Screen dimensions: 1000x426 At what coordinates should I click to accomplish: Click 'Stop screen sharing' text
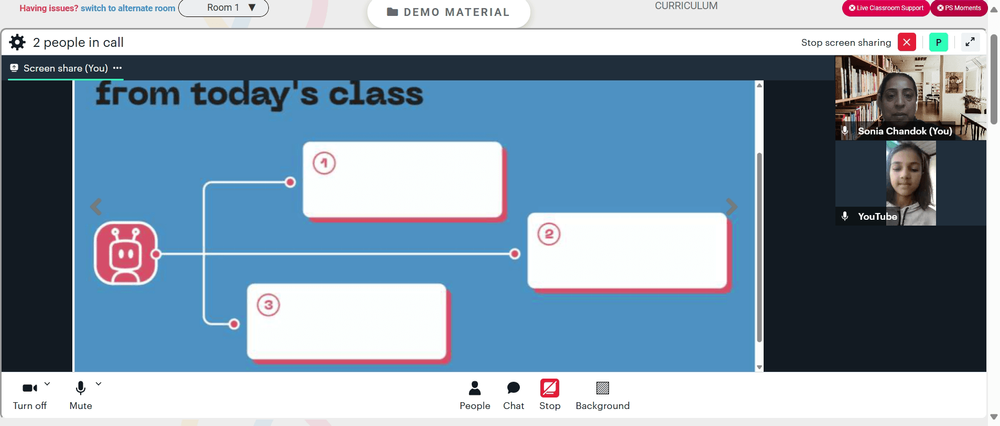[x=846, y=43]
